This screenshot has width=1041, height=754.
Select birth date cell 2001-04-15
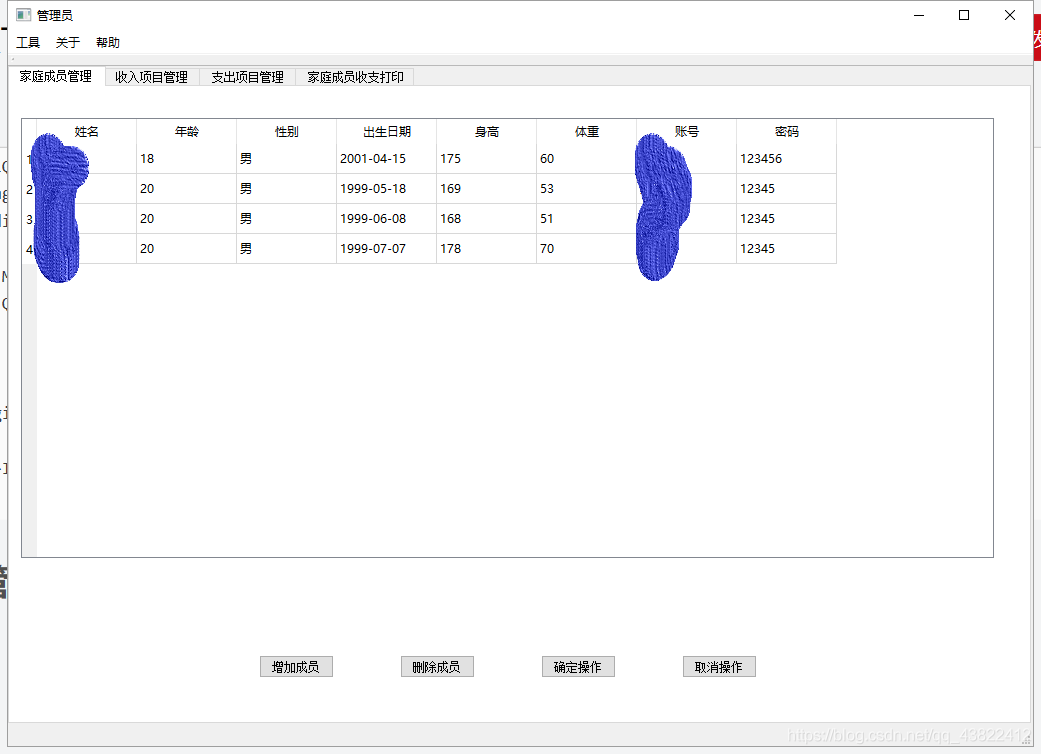tap(386, 159)
